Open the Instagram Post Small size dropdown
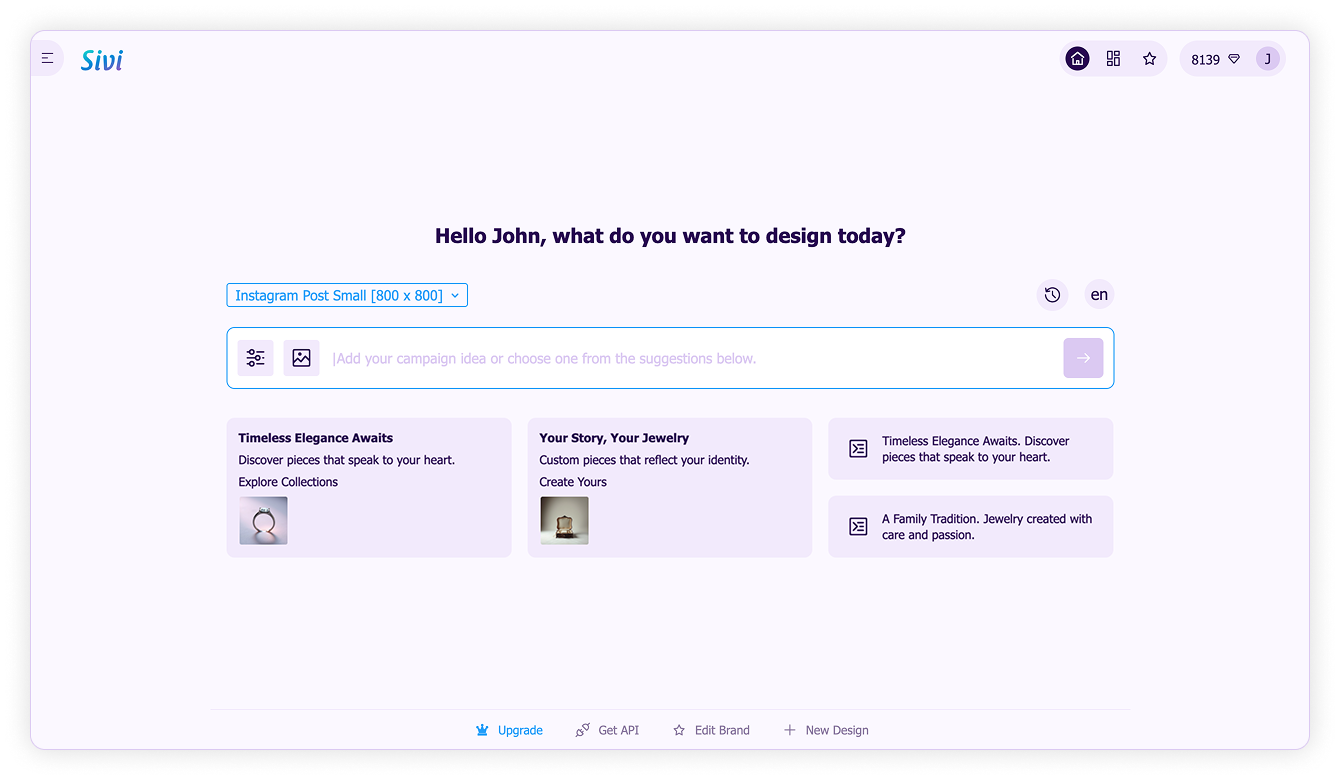Viewport: 1340px width, 780px height. 347,295
